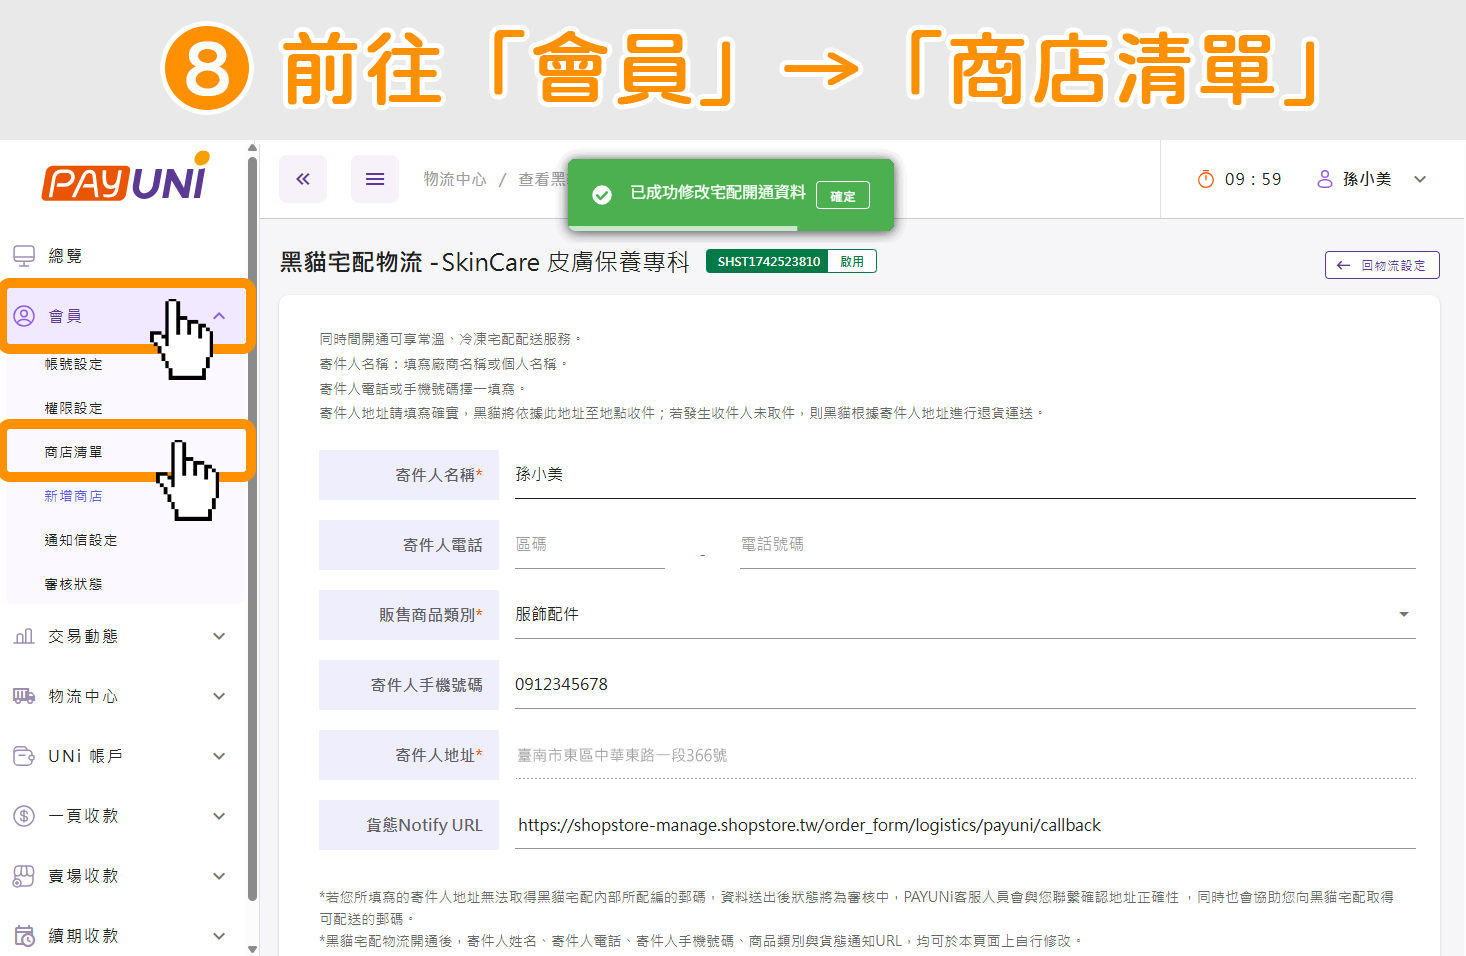1466x956 pixels.
Task: Open 審核狀態 submenu item
Action: click(x=74, y=584)
